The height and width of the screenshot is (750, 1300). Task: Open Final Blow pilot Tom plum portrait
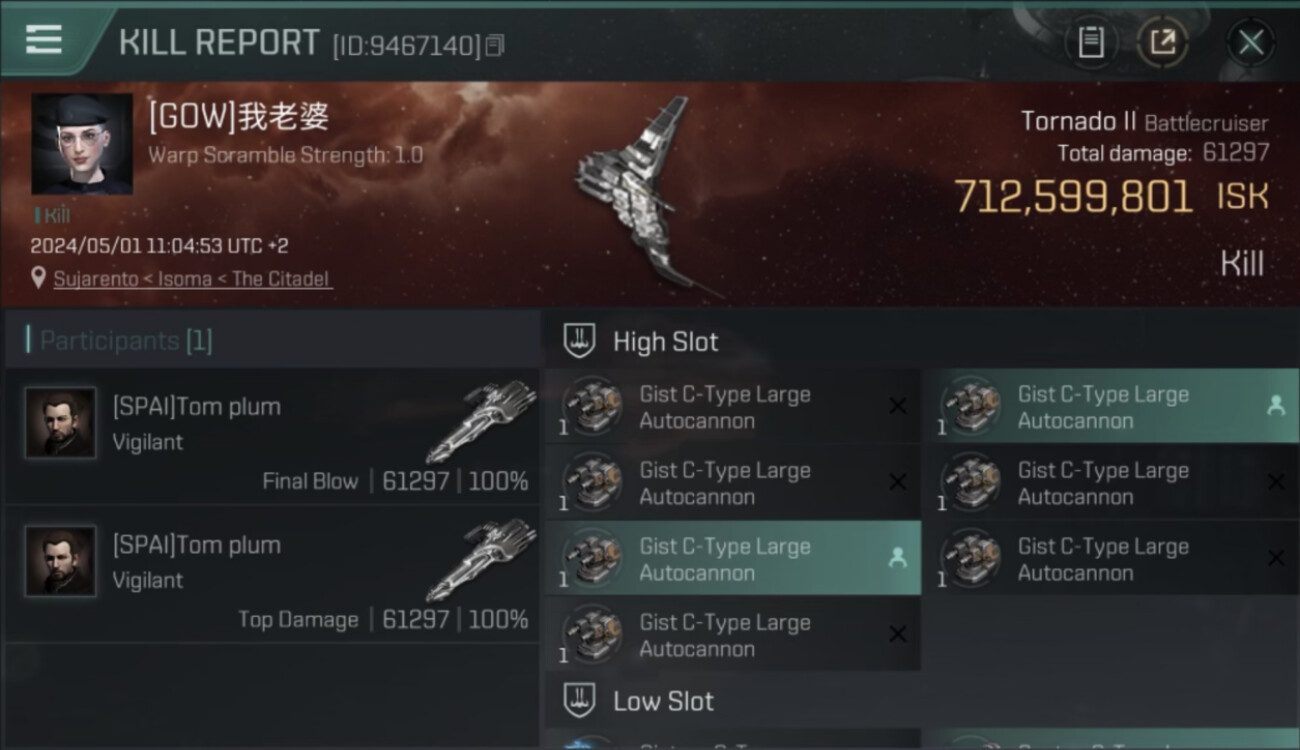61,423
